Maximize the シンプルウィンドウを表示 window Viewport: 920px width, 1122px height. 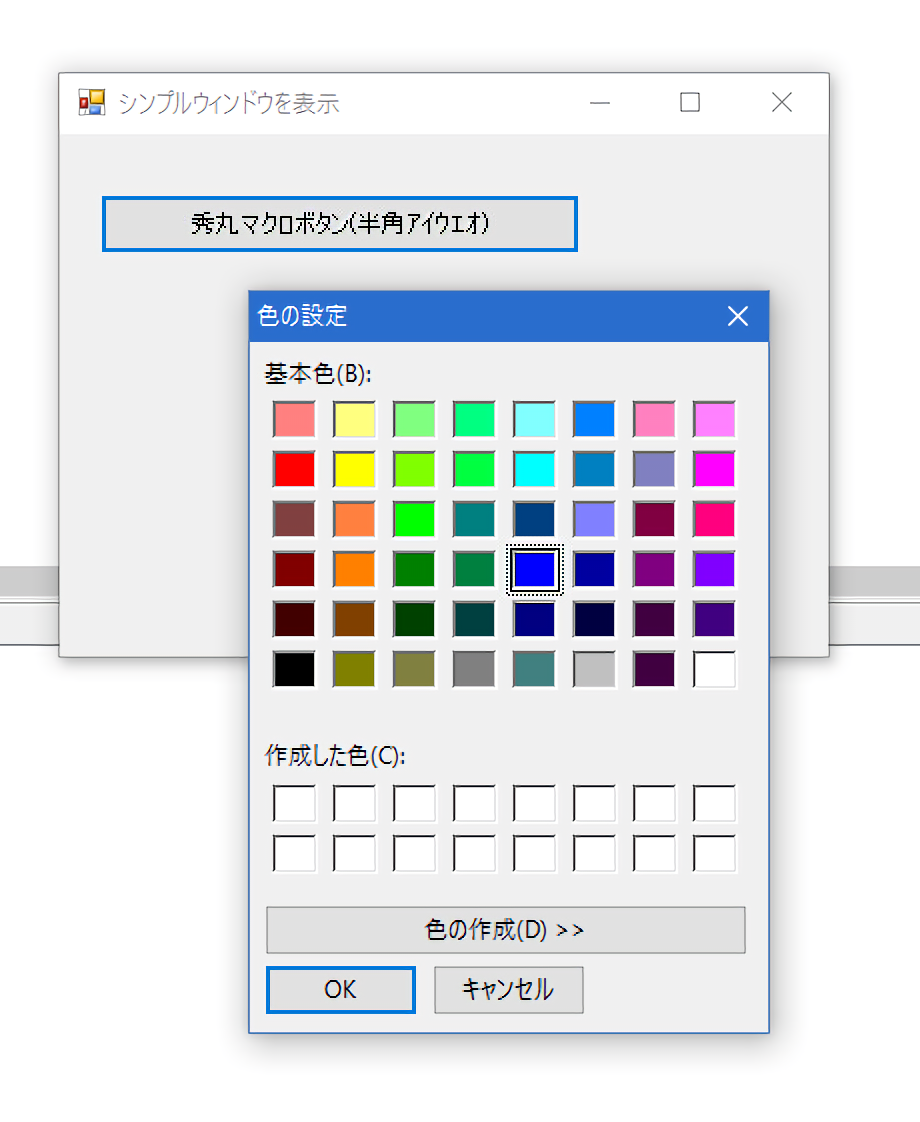690,102
